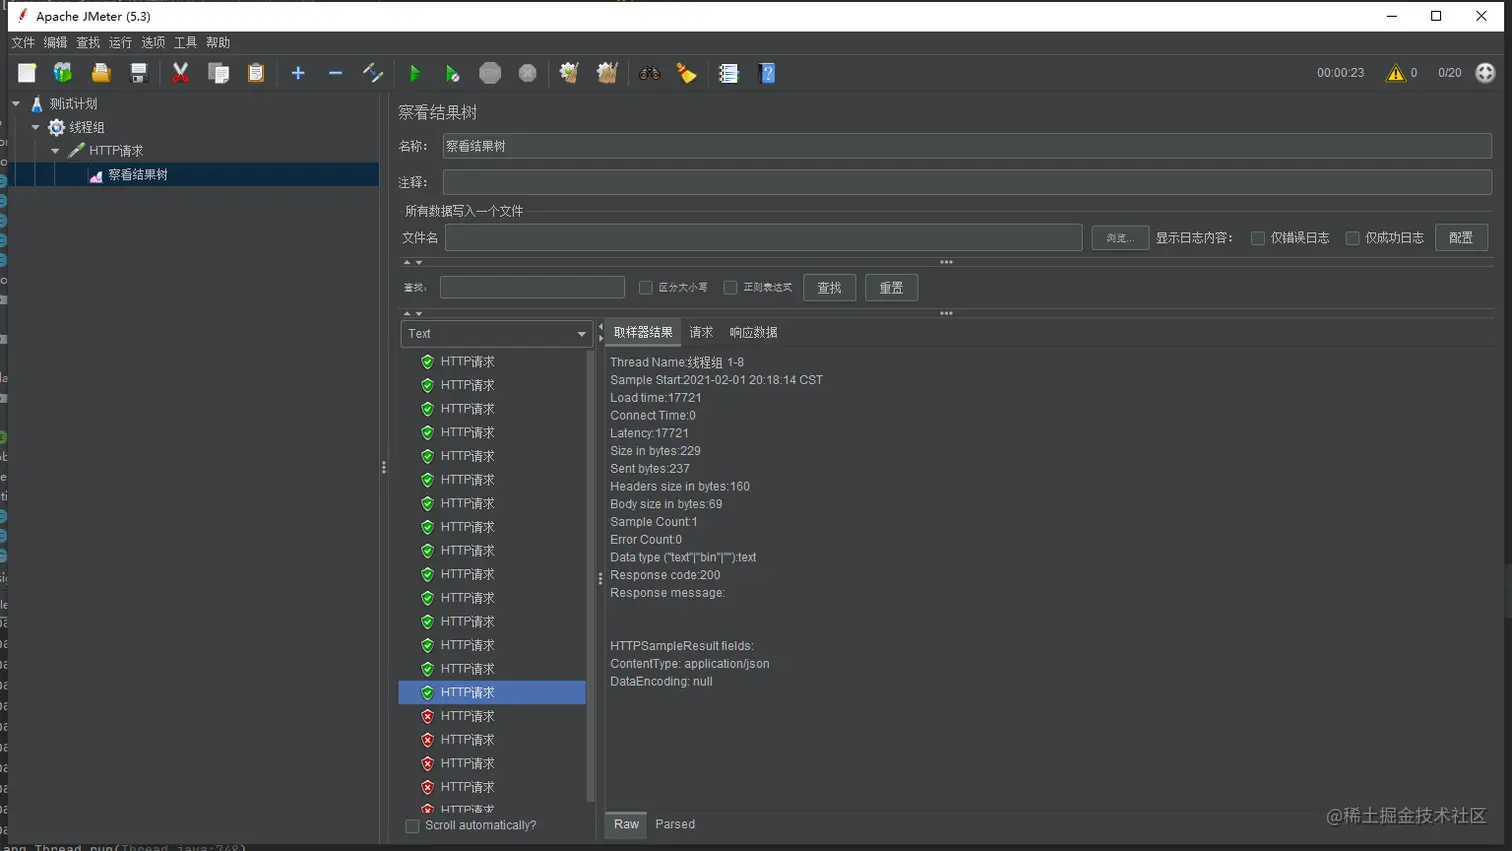Screen dimensions: 1512x851
Task: Click the 'Response code:200' line
Action: tap(665, 575)
